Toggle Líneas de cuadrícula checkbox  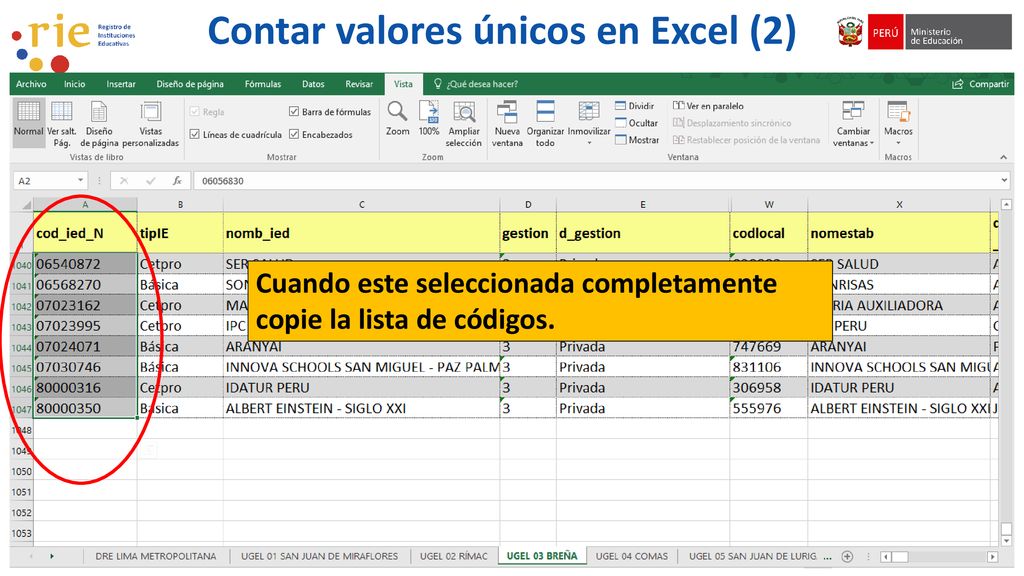click(x=195, y=135)
